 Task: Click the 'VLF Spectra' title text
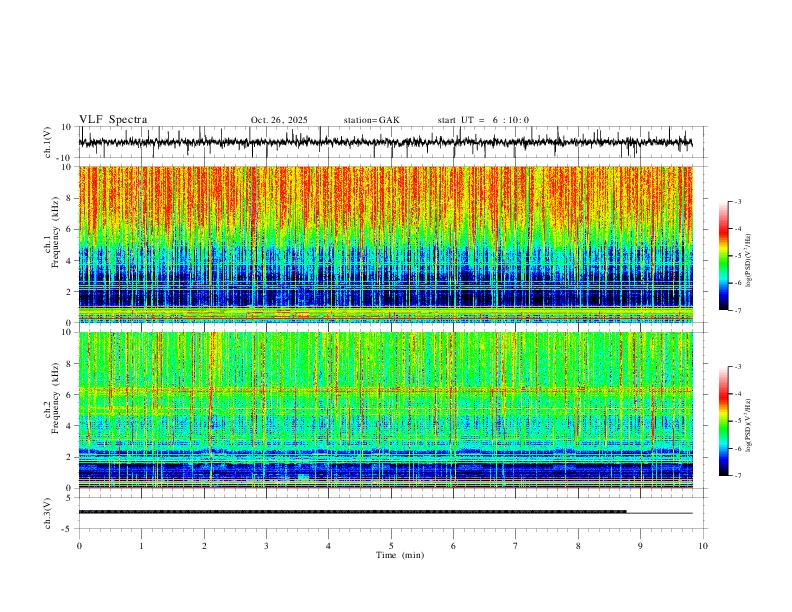(x=113, y=120)
